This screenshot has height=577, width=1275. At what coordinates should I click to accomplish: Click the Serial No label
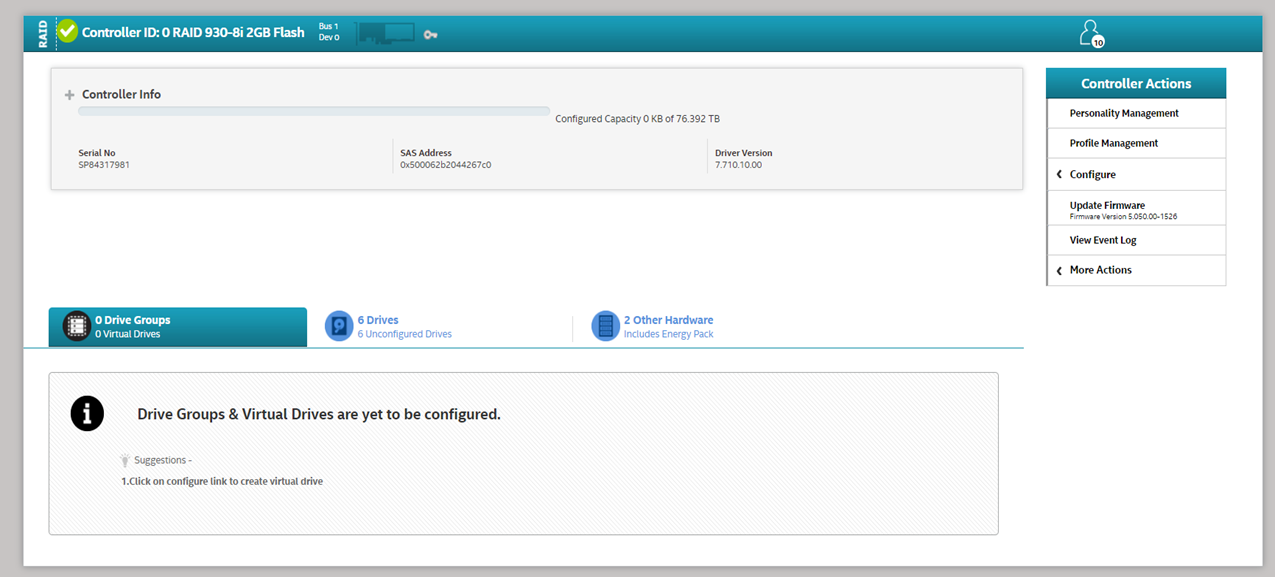point(96,153)
